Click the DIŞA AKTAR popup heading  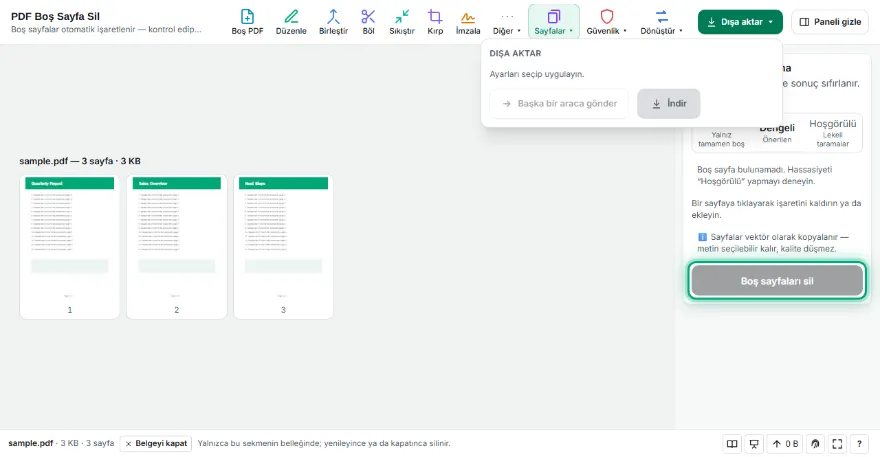tap(515, 53)
